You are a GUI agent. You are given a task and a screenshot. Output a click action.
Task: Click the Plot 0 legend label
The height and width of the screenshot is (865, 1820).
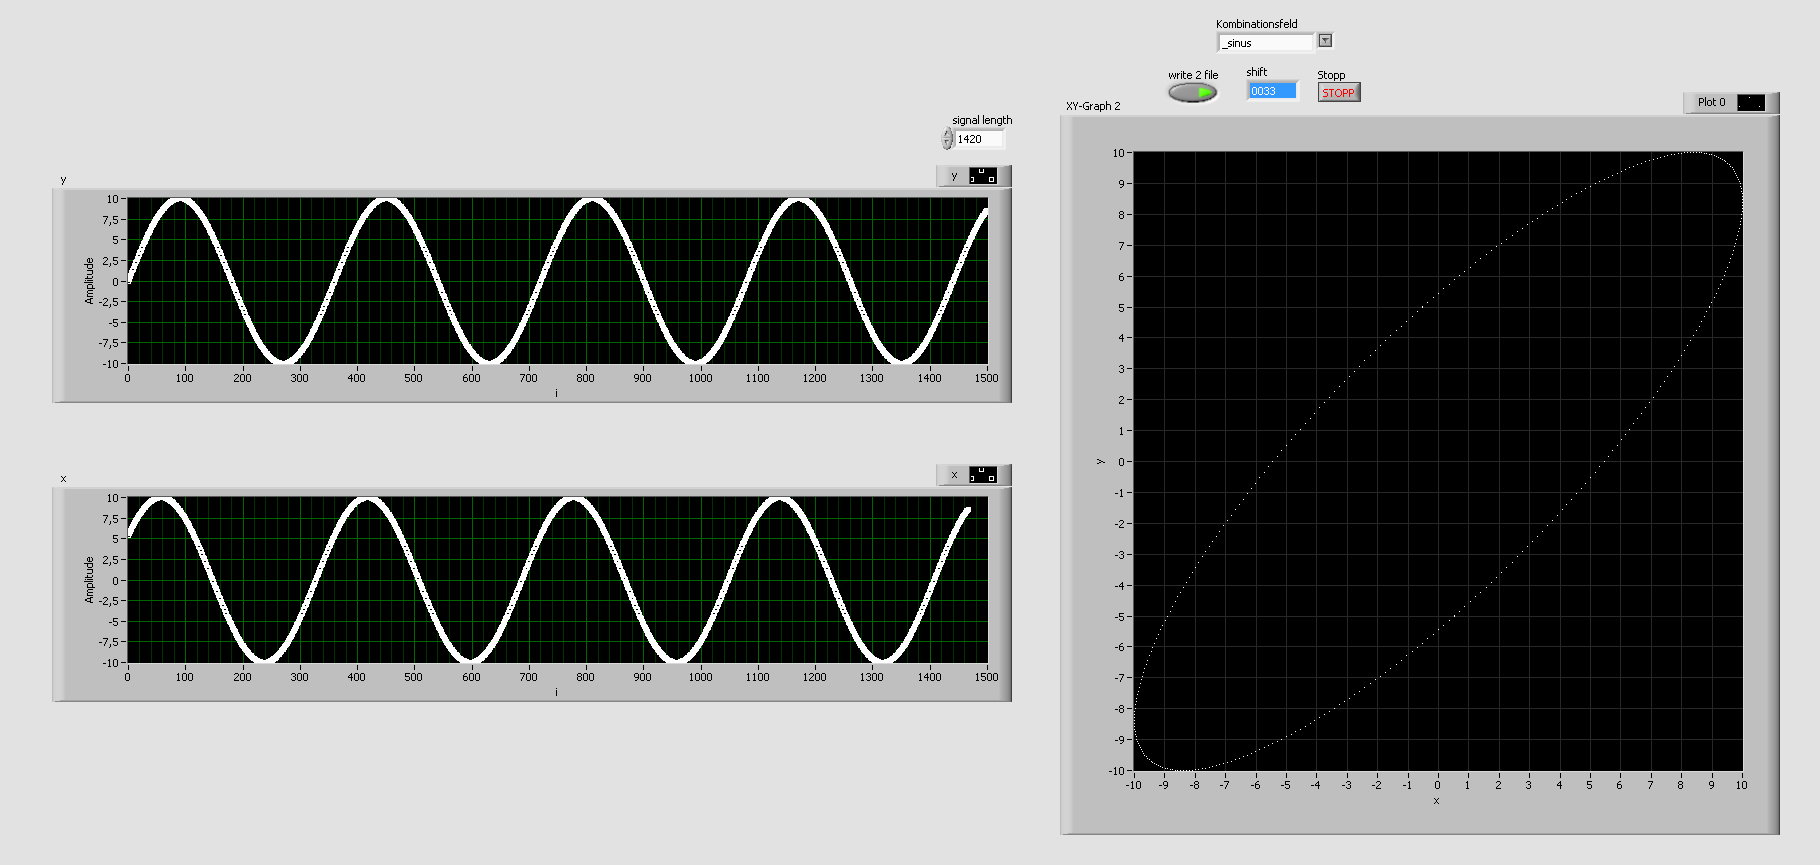coord(1711,102)
